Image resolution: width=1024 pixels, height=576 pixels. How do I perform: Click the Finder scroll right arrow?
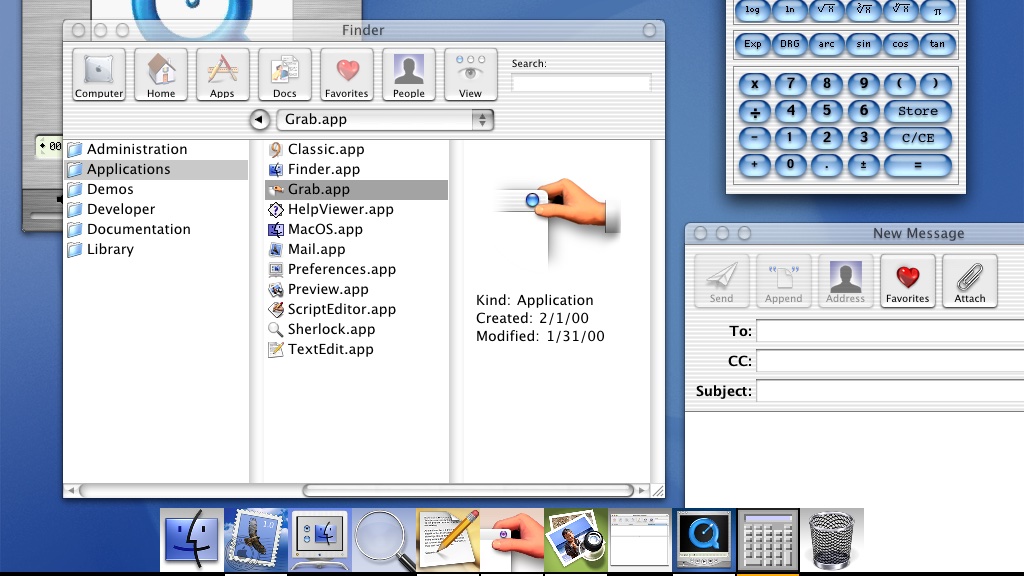pos(643,490)
